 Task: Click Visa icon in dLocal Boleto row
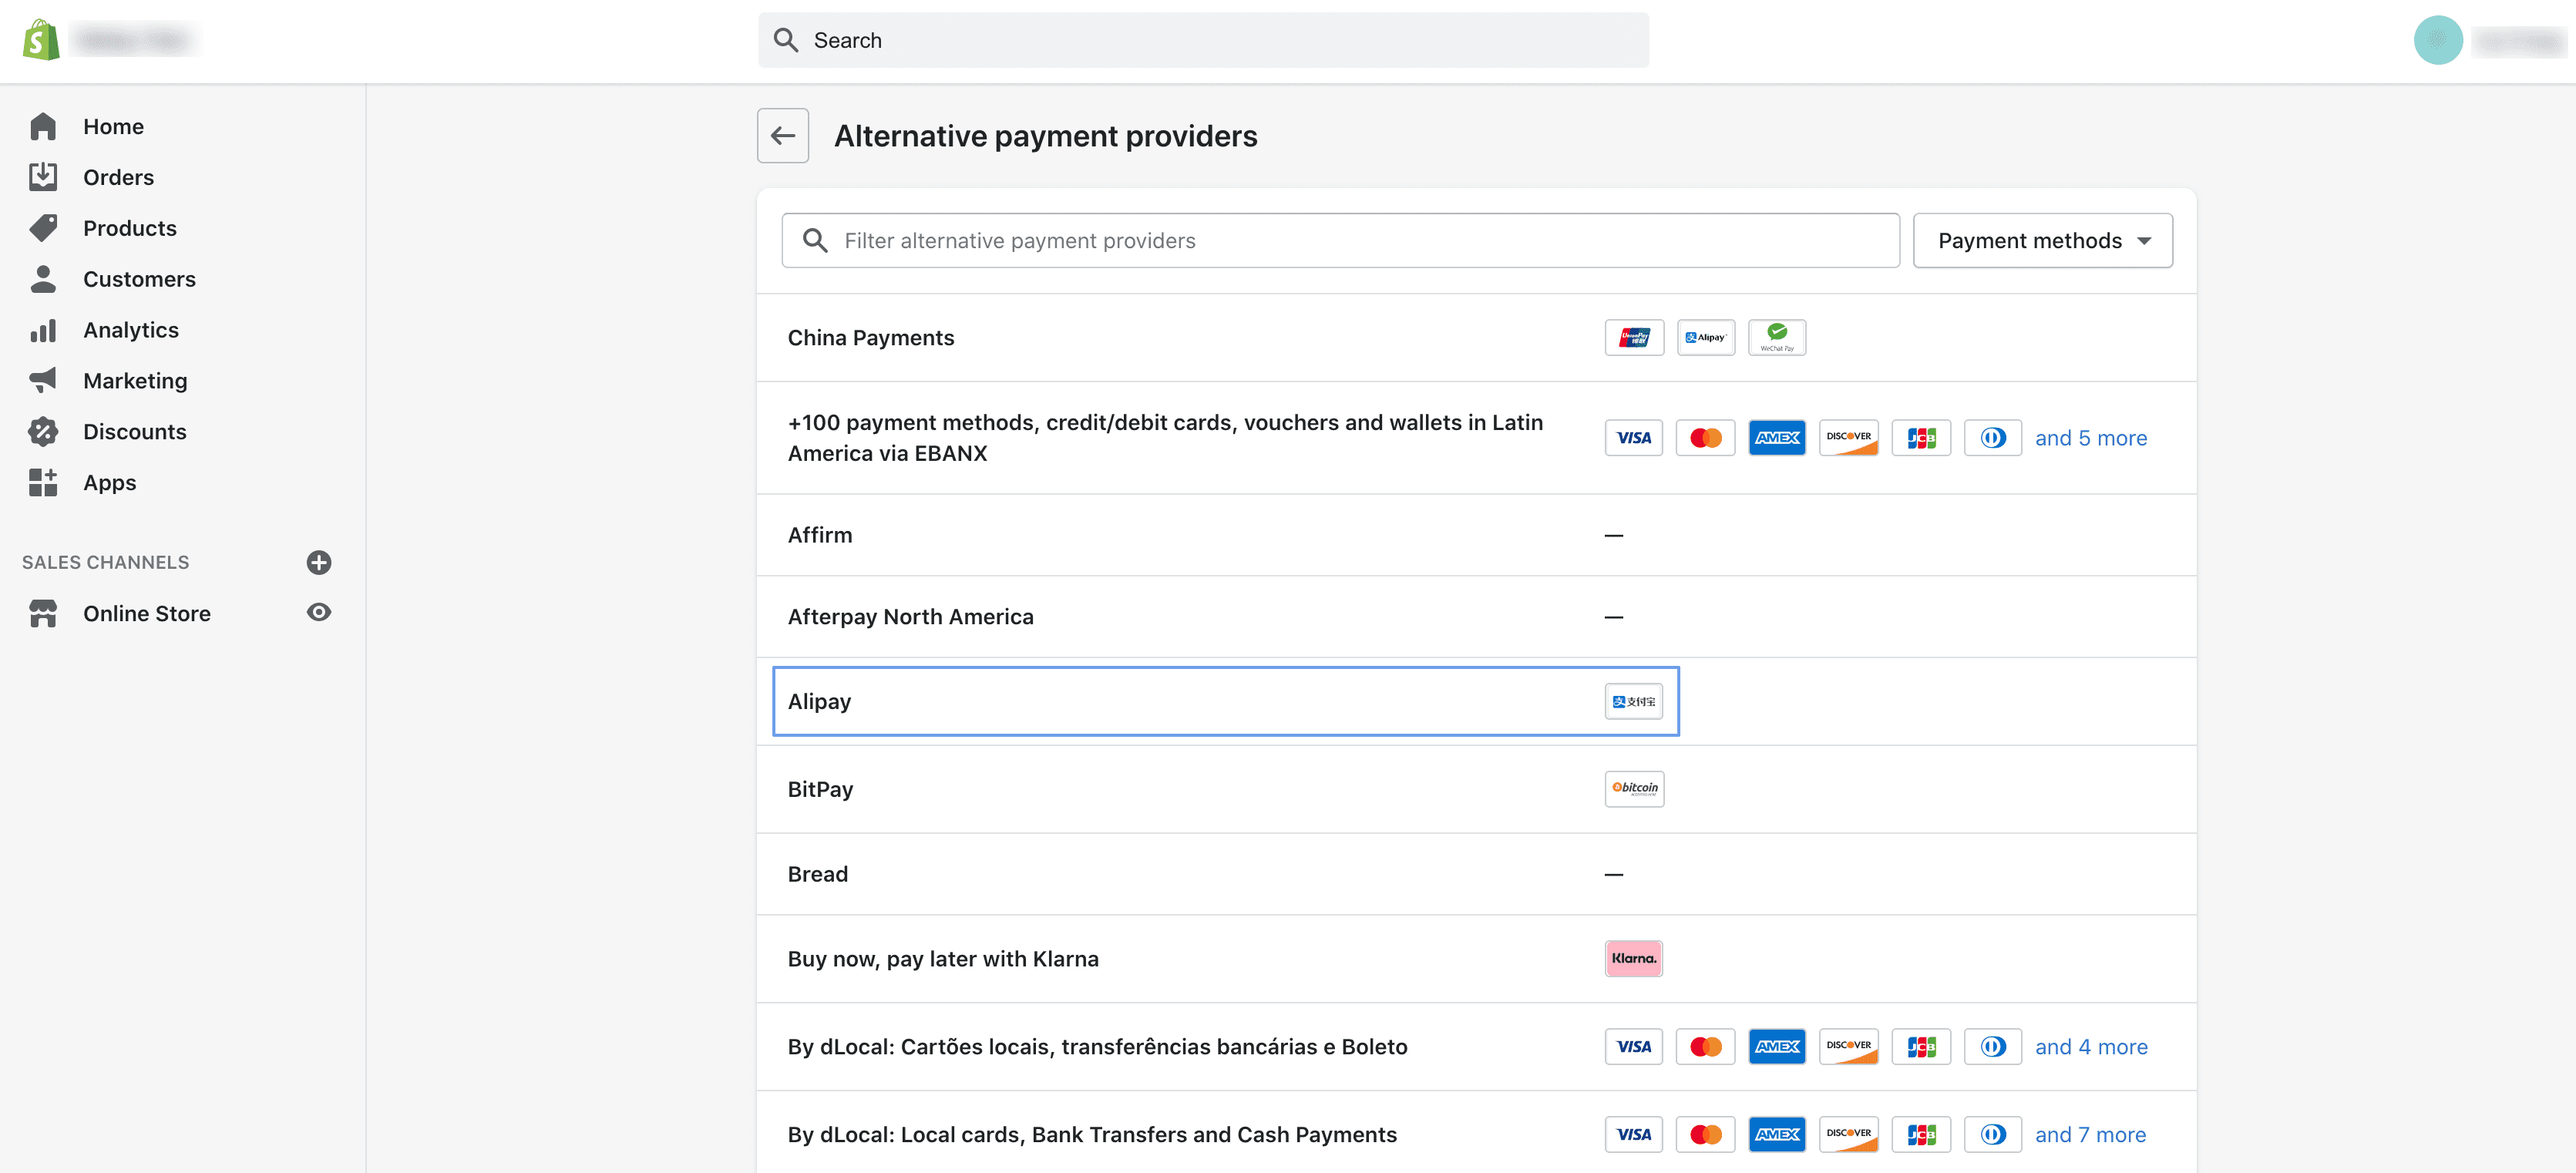(1634, 1047)
